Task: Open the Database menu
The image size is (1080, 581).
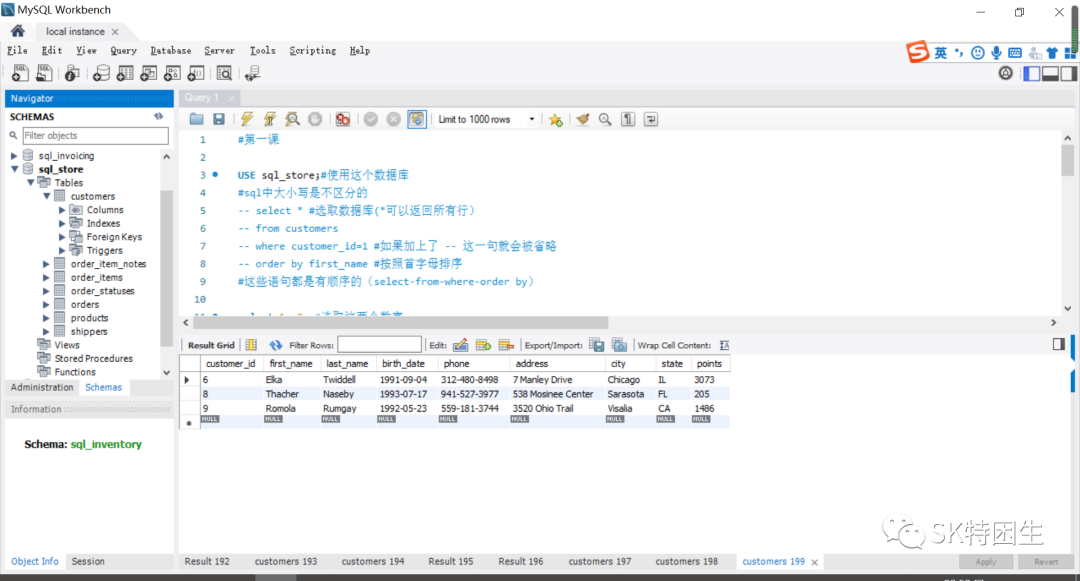Action: coord(171,50)
